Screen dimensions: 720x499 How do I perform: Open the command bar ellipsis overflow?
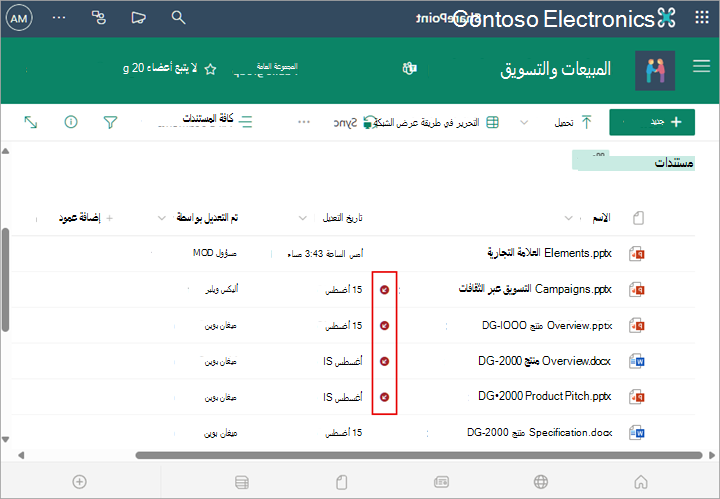(304, 122)
